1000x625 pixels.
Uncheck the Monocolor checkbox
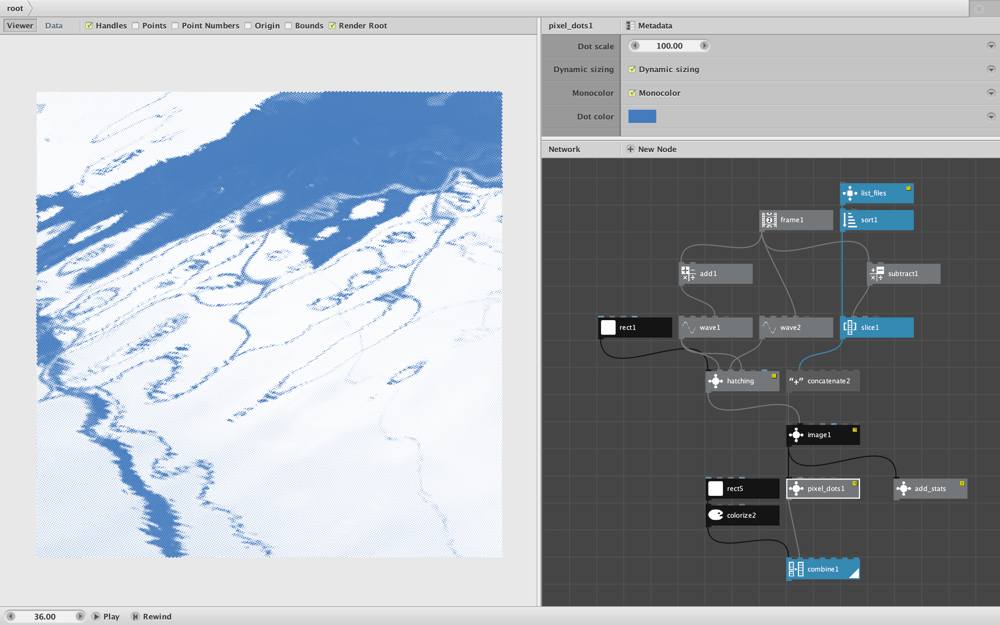[x=632, y=93]
